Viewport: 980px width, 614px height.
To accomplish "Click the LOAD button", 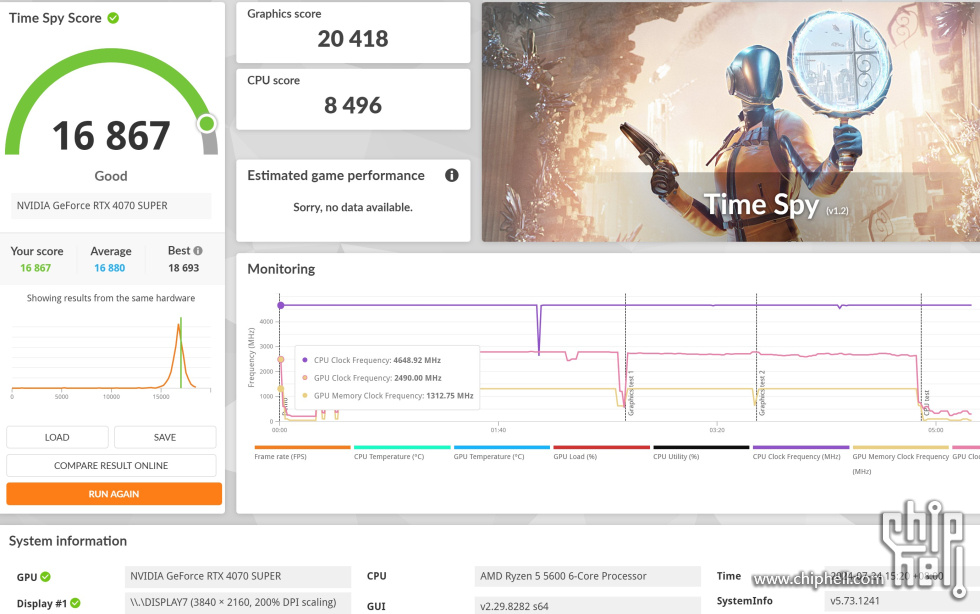I will (57, 437).
